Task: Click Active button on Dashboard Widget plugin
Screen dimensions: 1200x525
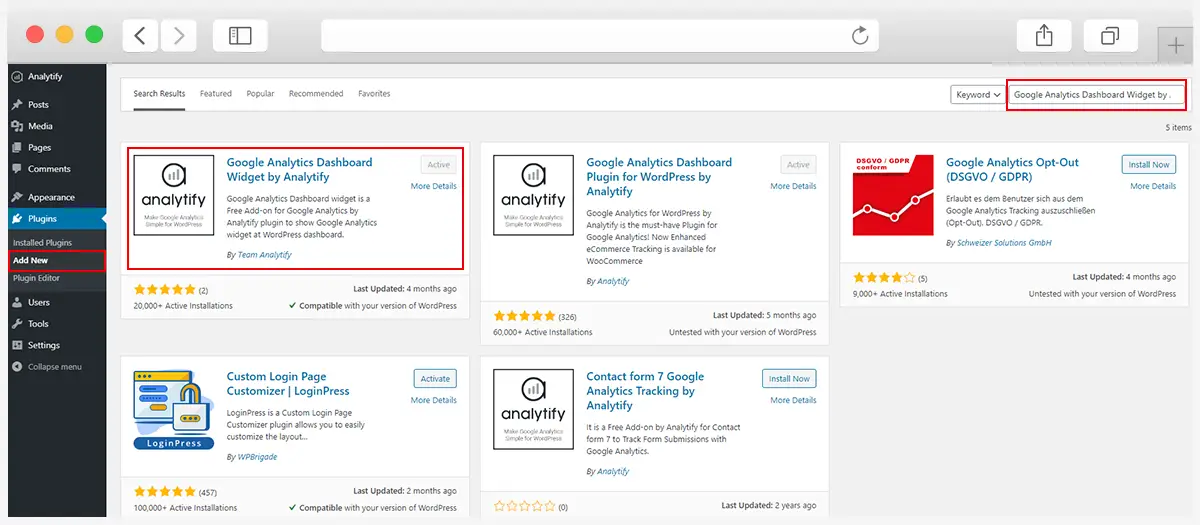Action: (438, 165)
